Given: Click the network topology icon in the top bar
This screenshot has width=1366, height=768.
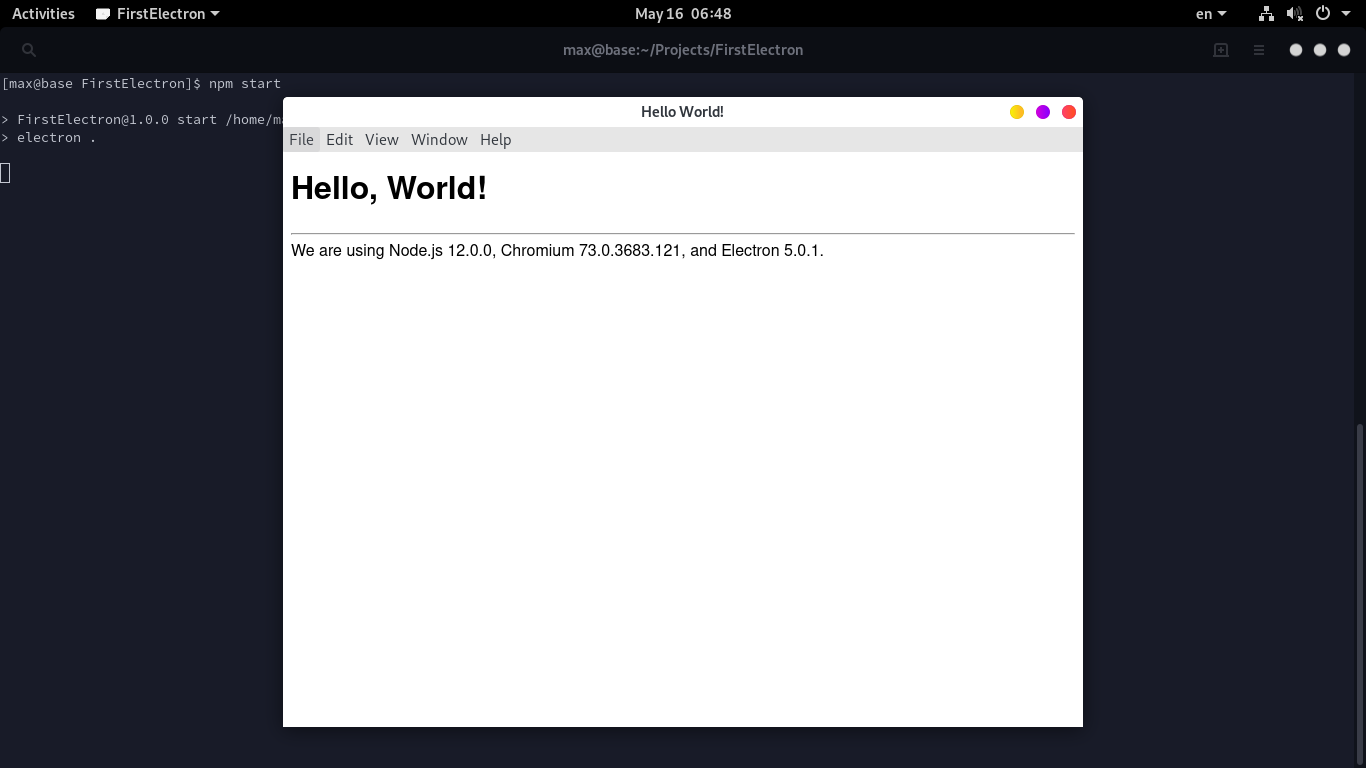Looking at the screenshot, I should pyautogui.click(x=1266, y=13).
